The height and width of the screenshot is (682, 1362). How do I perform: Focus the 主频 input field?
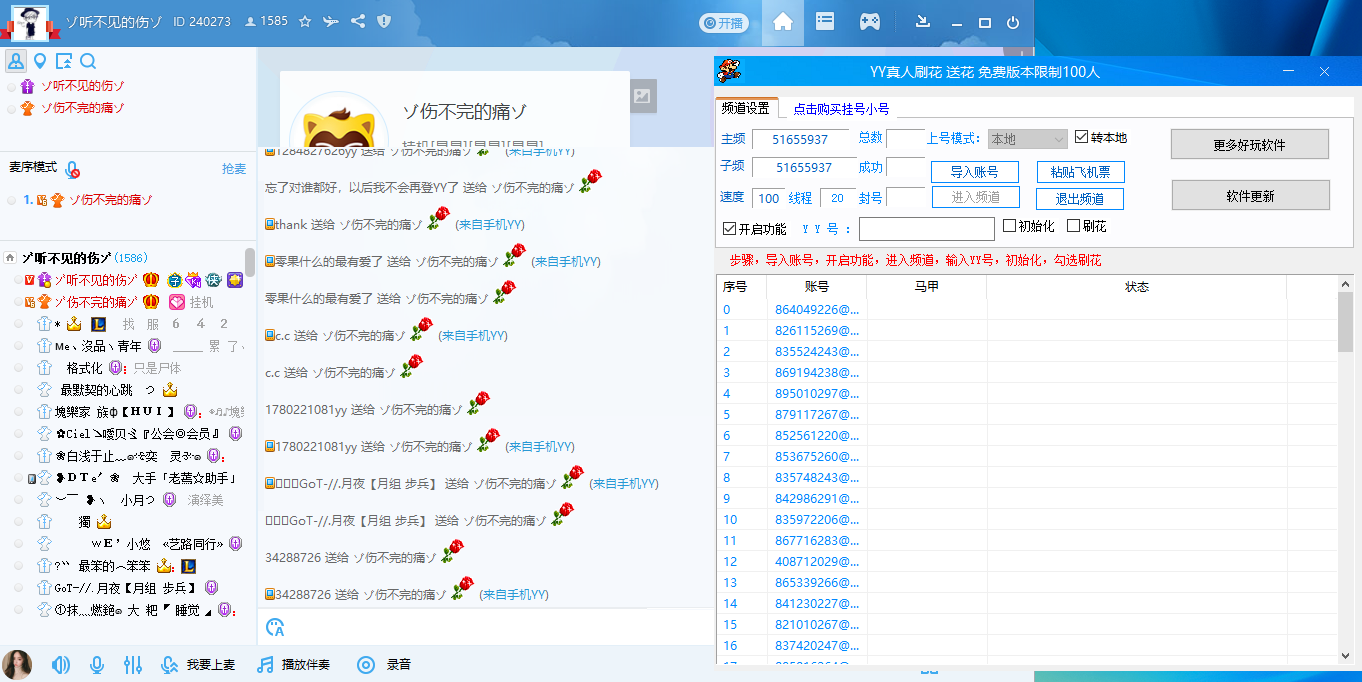tap(800, 140)
